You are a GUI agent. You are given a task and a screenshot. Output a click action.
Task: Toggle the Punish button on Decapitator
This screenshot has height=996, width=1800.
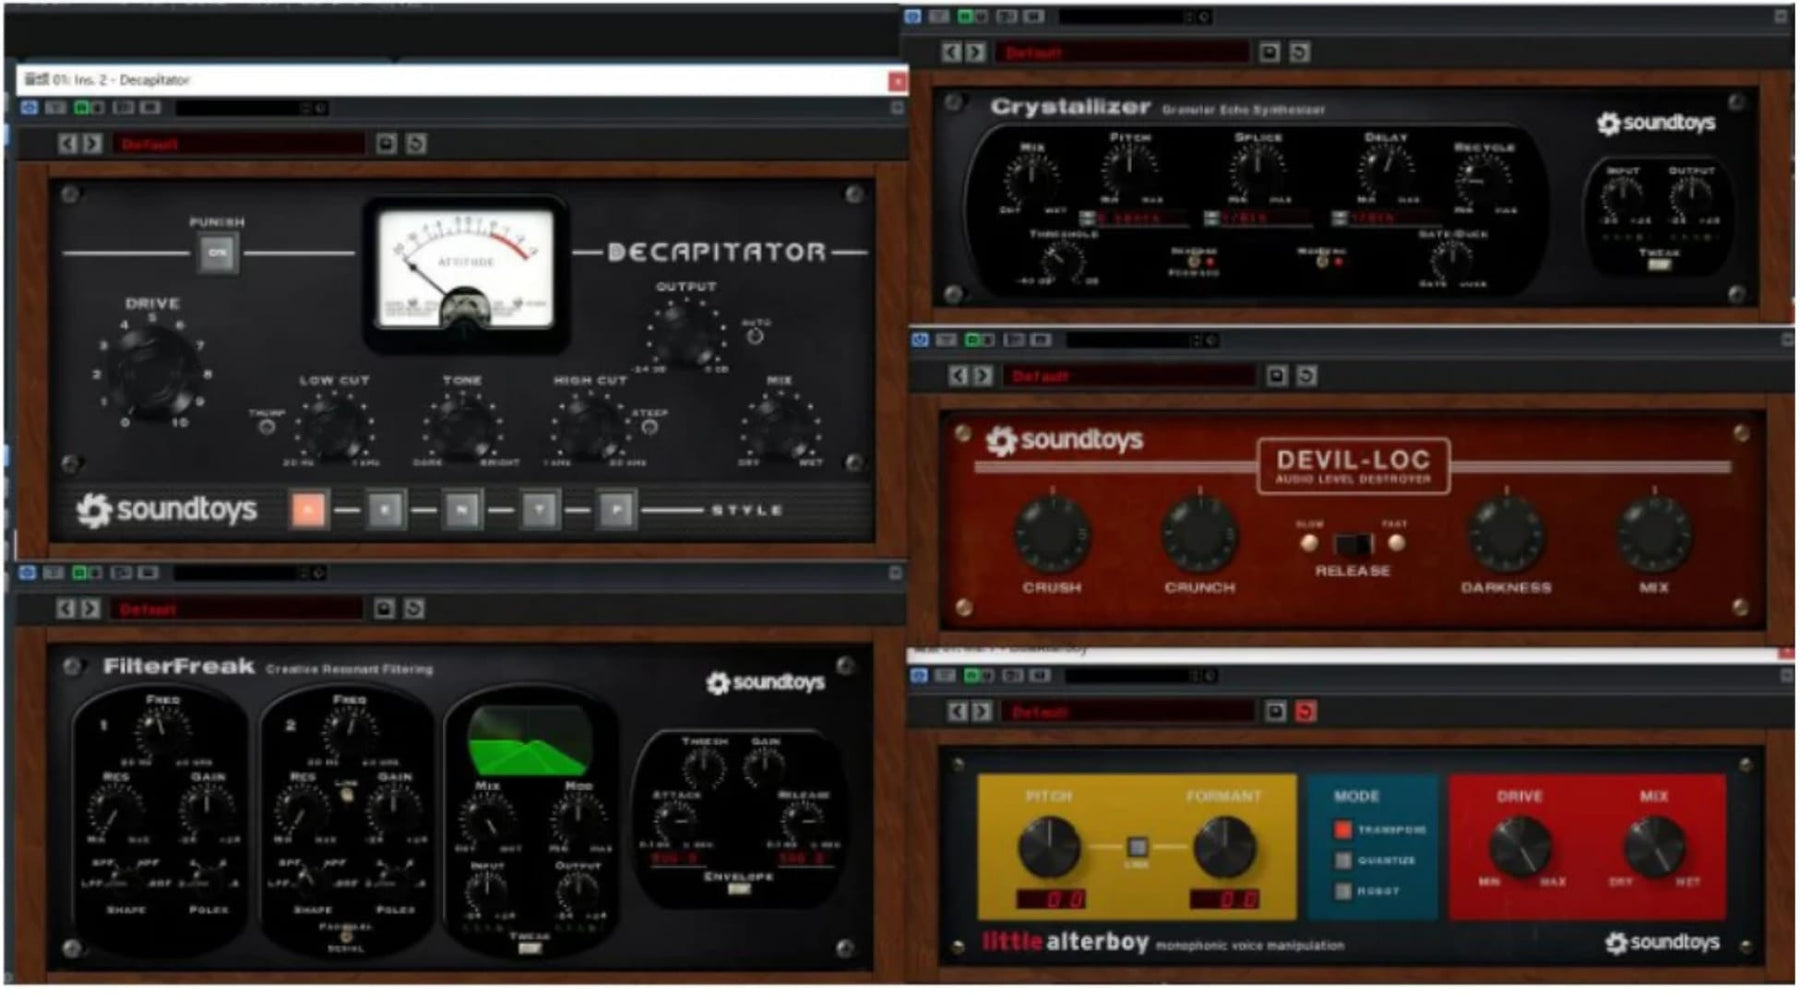pos(217,252)
